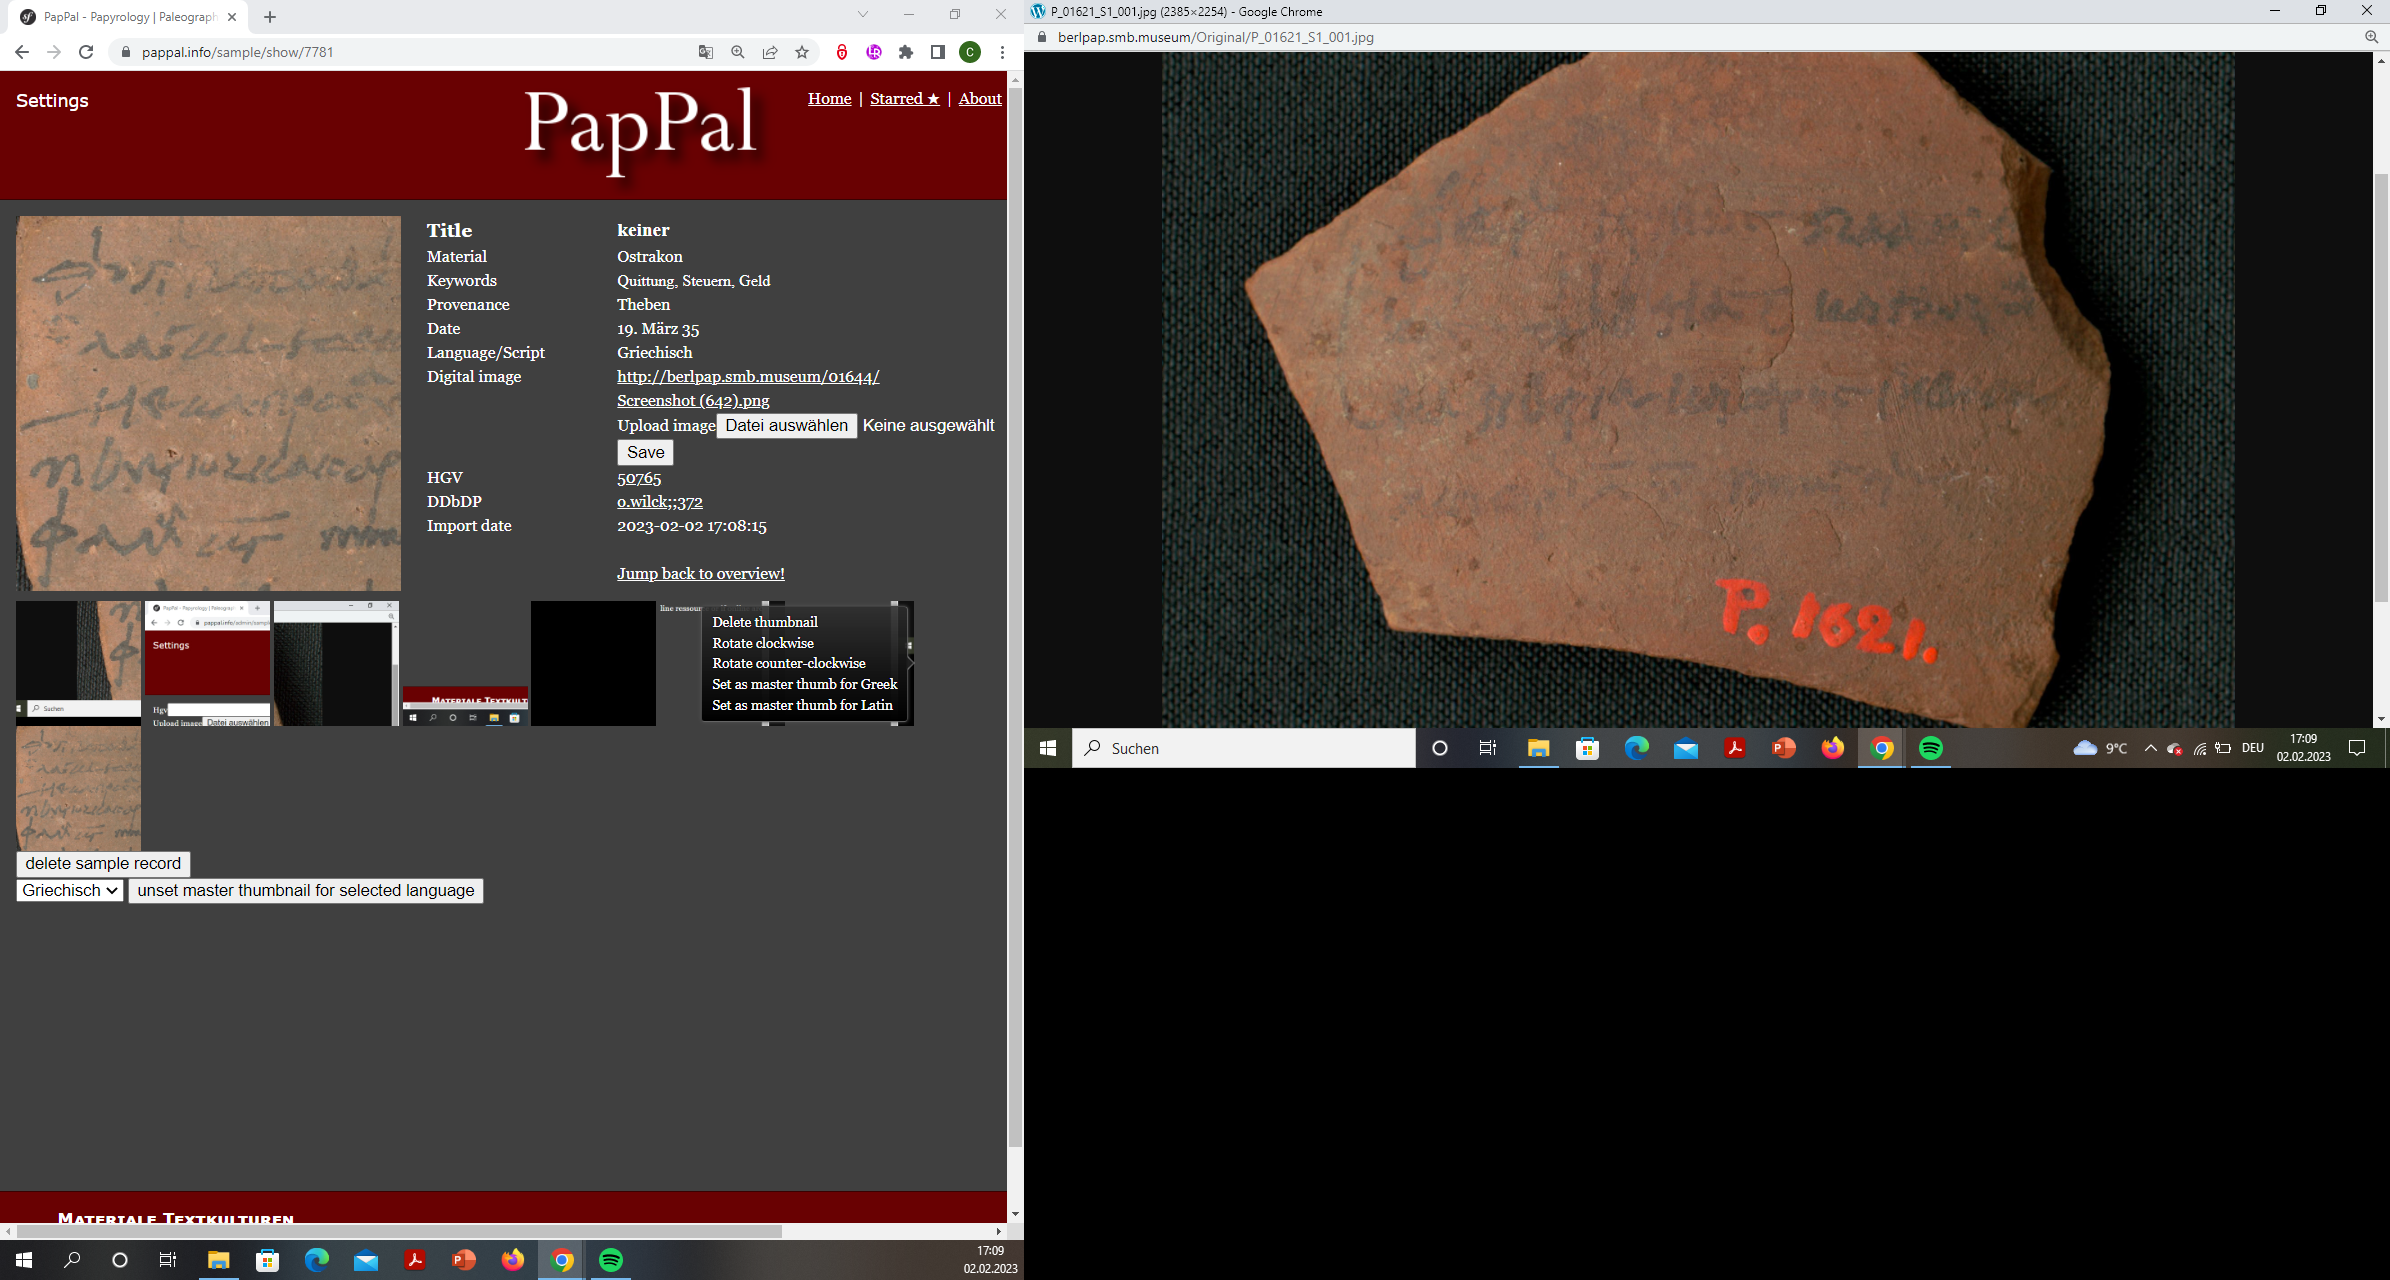Expand hidden tray icons chevron on right taskbar

point(2150,748)
